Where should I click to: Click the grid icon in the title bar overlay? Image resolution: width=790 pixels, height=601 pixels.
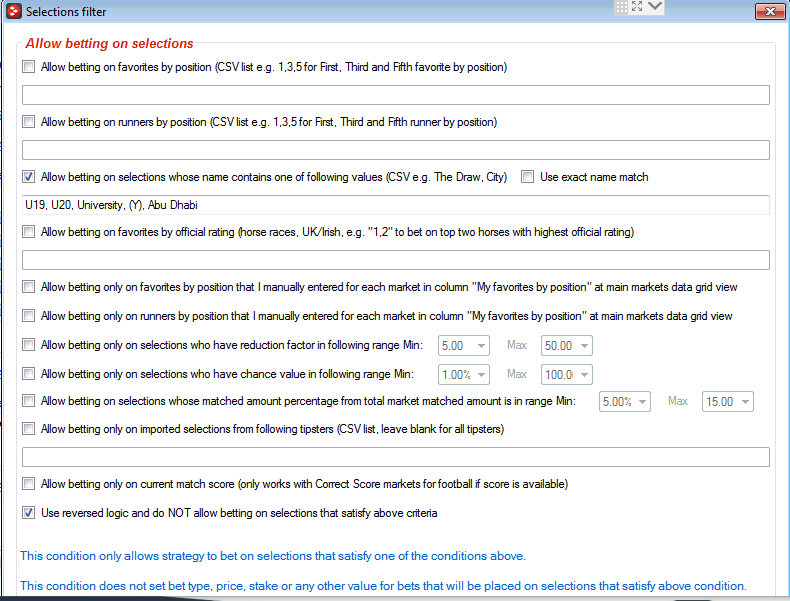click(622, 7)
